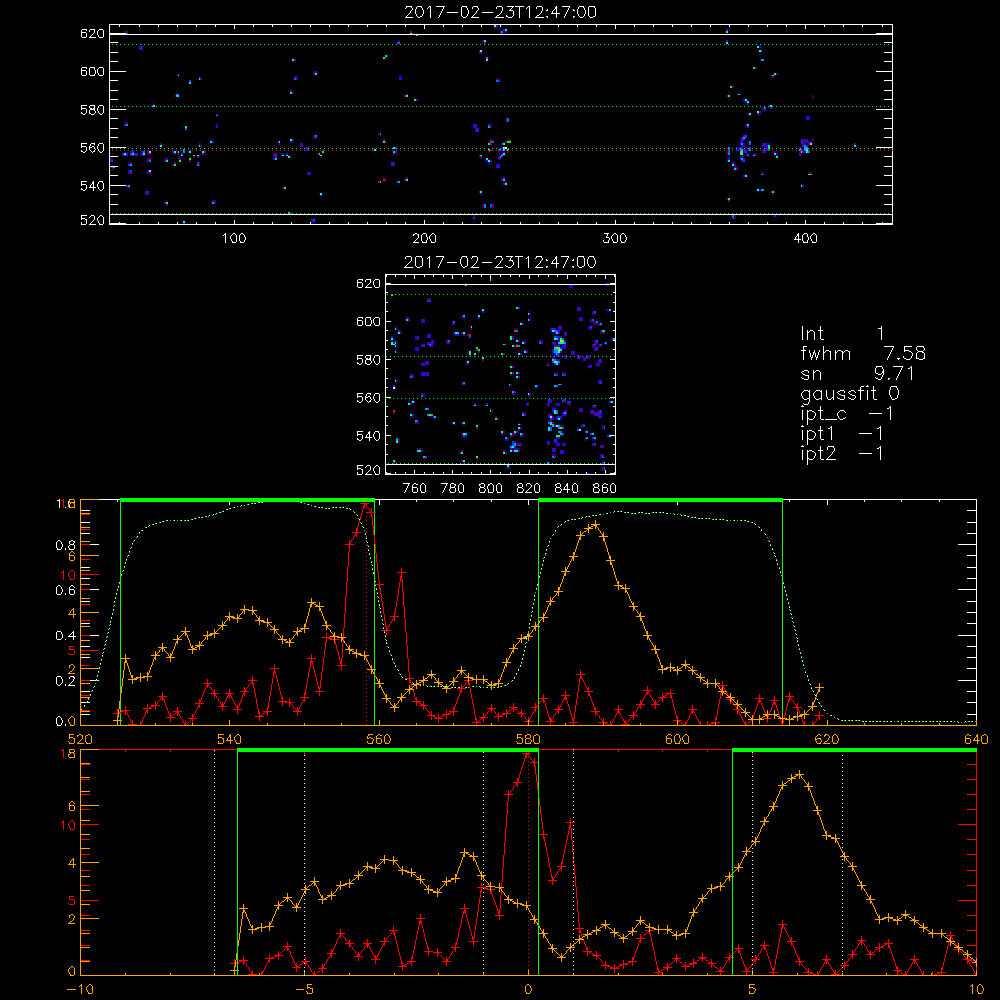1000x1000 pixels.
Task: Click x-axis label 640 on the profile plot
Action: (976, 739)
